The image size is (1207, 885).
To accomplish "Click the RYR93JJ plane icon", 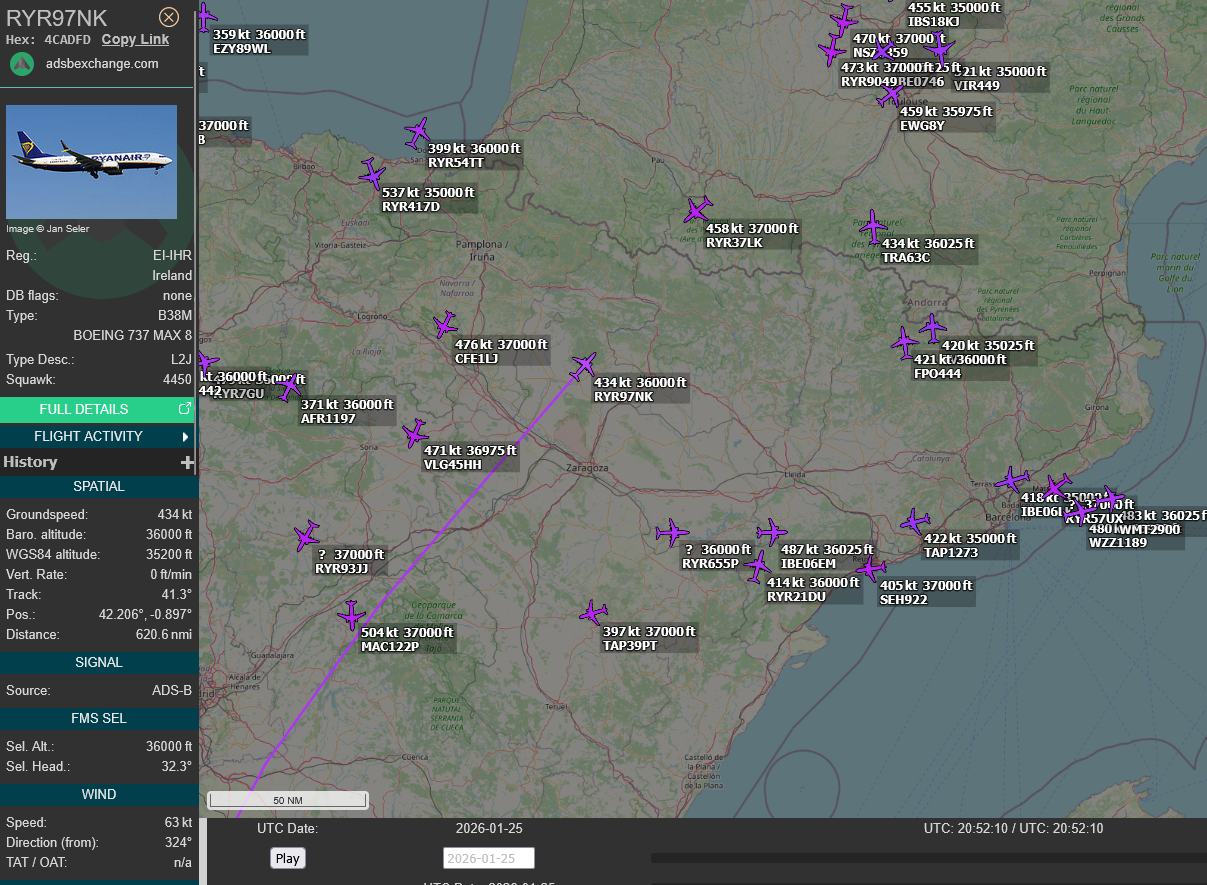I will (x=306, y=537).
